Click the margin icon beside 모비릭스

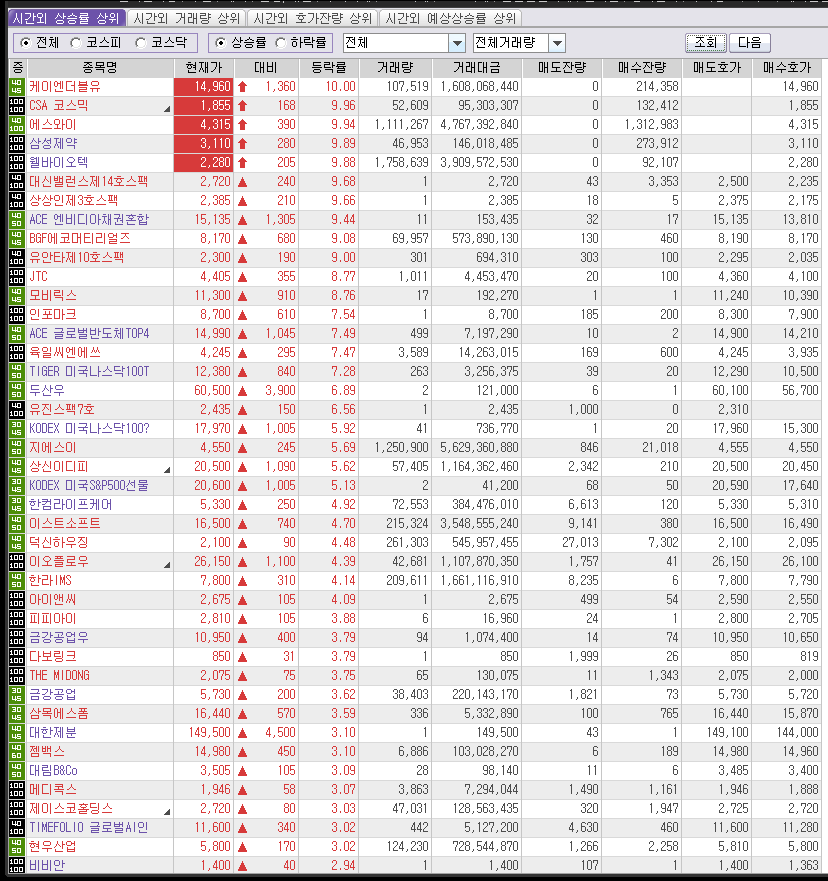[16, 296]
